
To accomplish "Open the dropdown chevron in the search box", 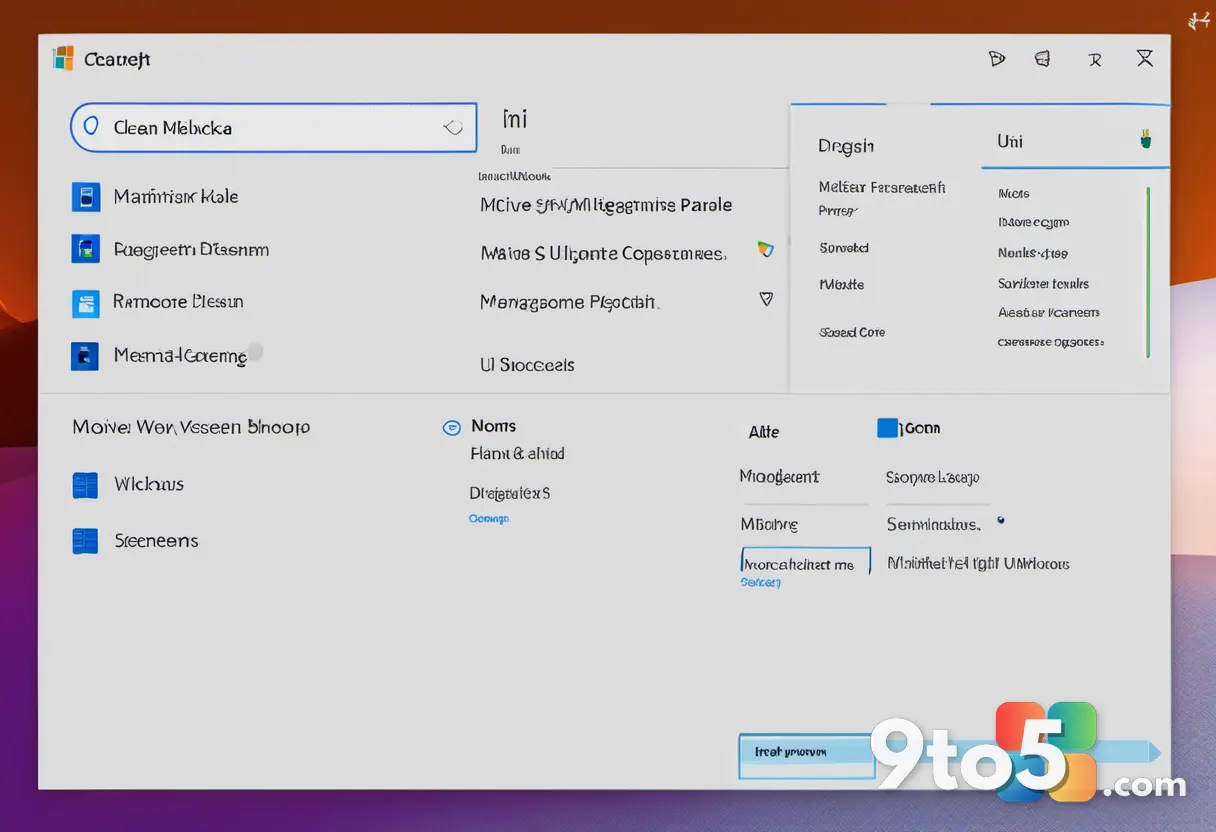I will click(453, 127).
